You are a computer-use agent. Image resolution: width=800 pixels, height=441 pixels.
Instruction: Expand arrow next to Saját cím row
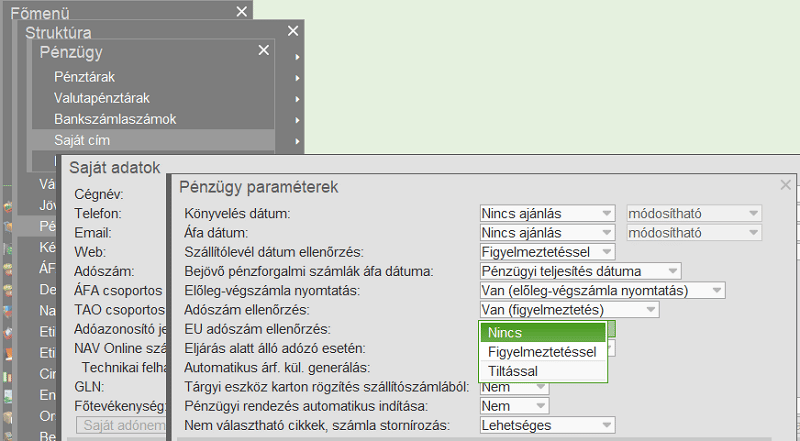(x=297, y=141)
